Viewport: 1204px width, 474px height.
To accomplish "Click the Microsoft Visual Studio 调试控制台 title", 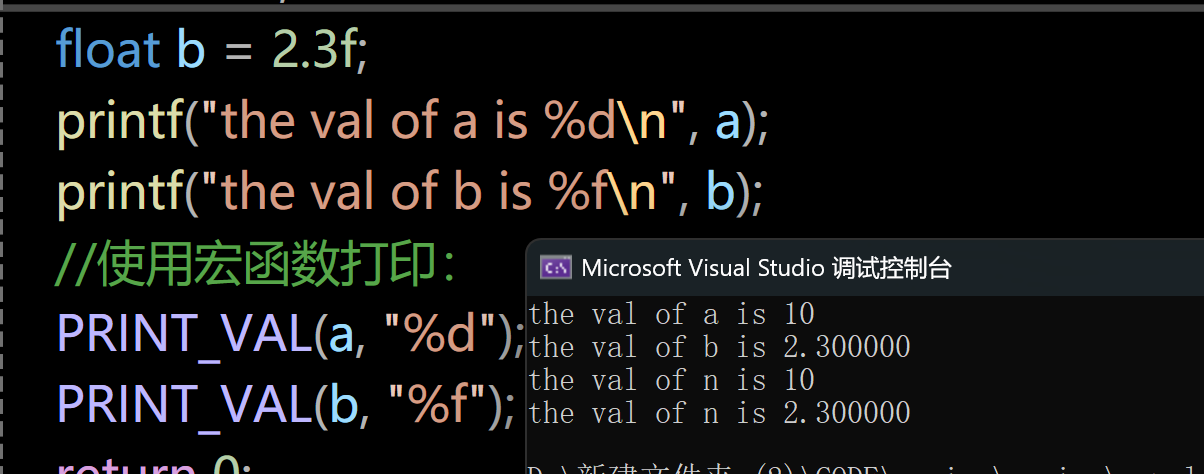I will pos(766,267).
